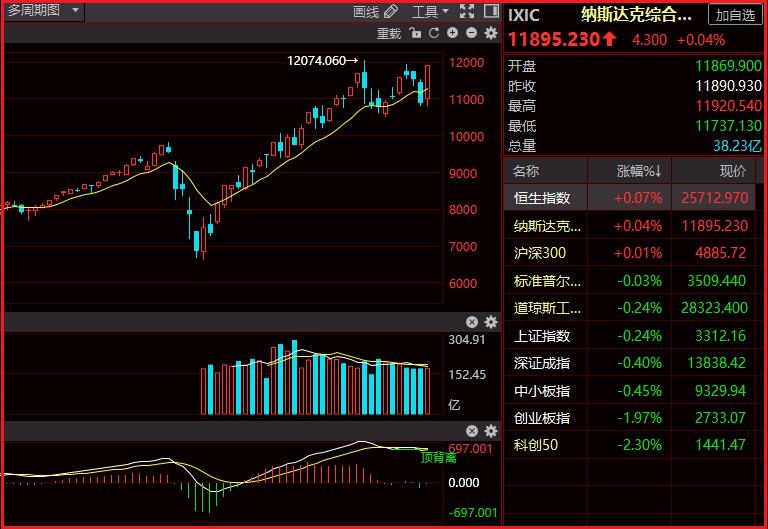The height and width of the screenshot is (529, 768).
Task: Close the MACD indicator panel
Action: pos(472,431)
